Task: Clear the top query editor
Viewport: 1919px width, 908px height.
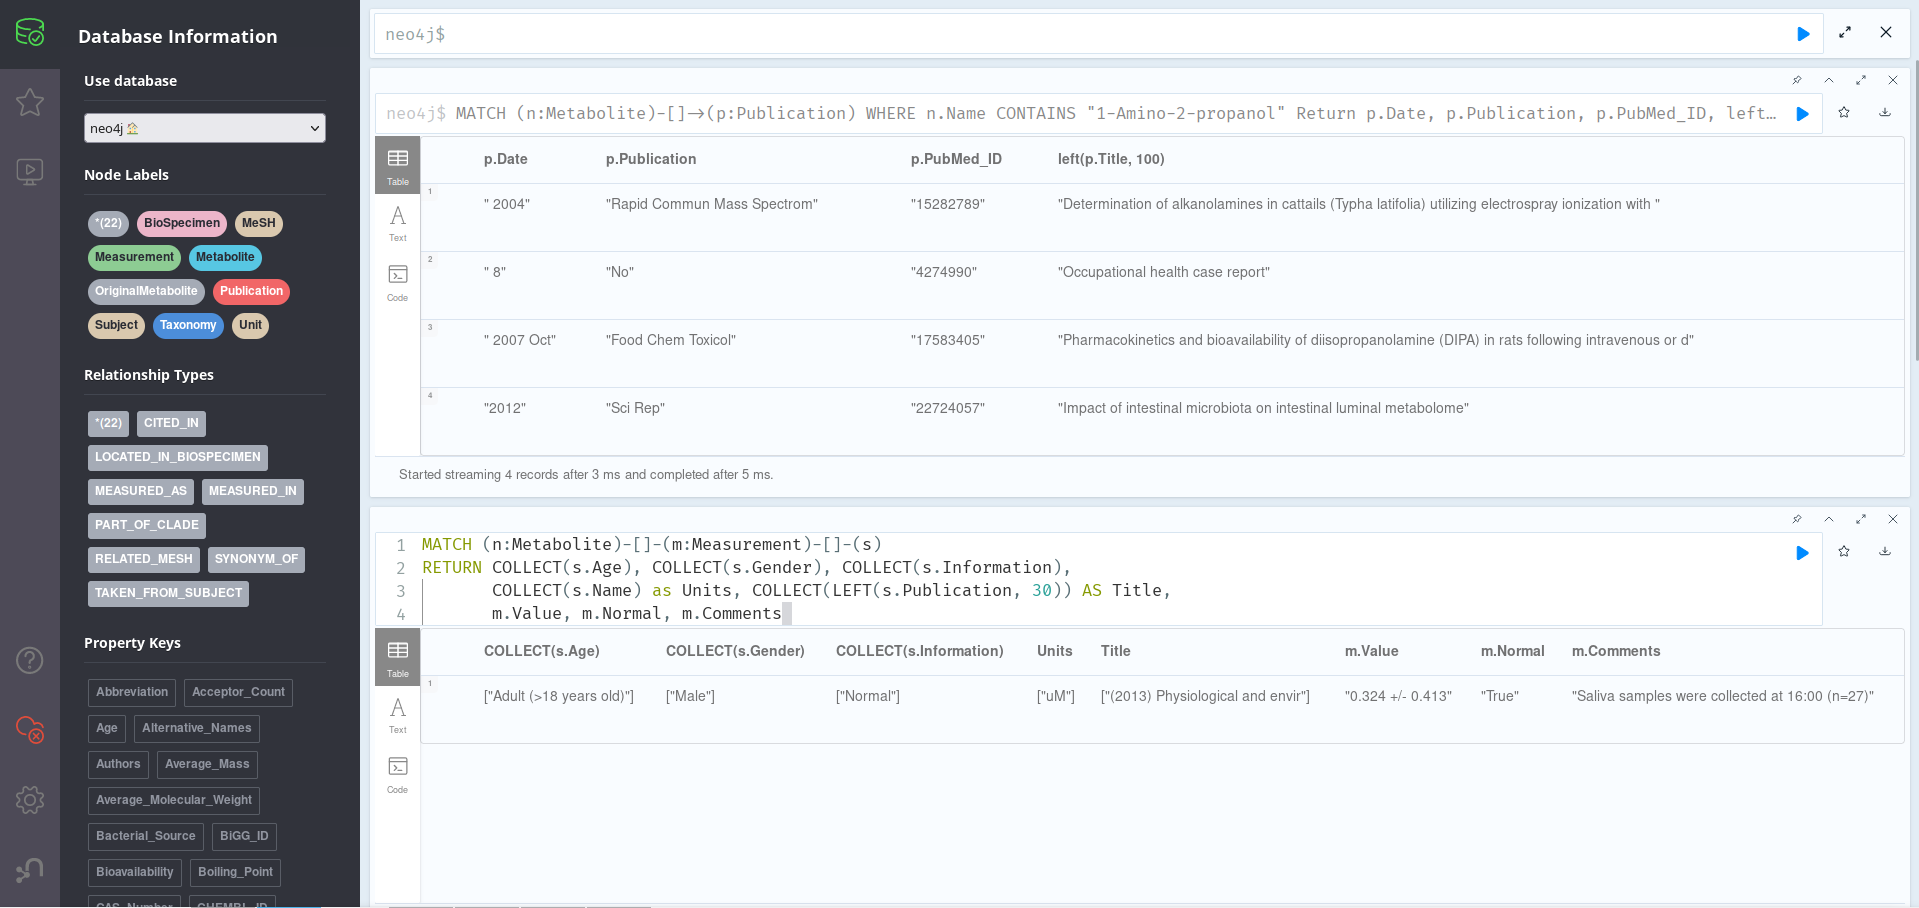Action: point(1886,32)
